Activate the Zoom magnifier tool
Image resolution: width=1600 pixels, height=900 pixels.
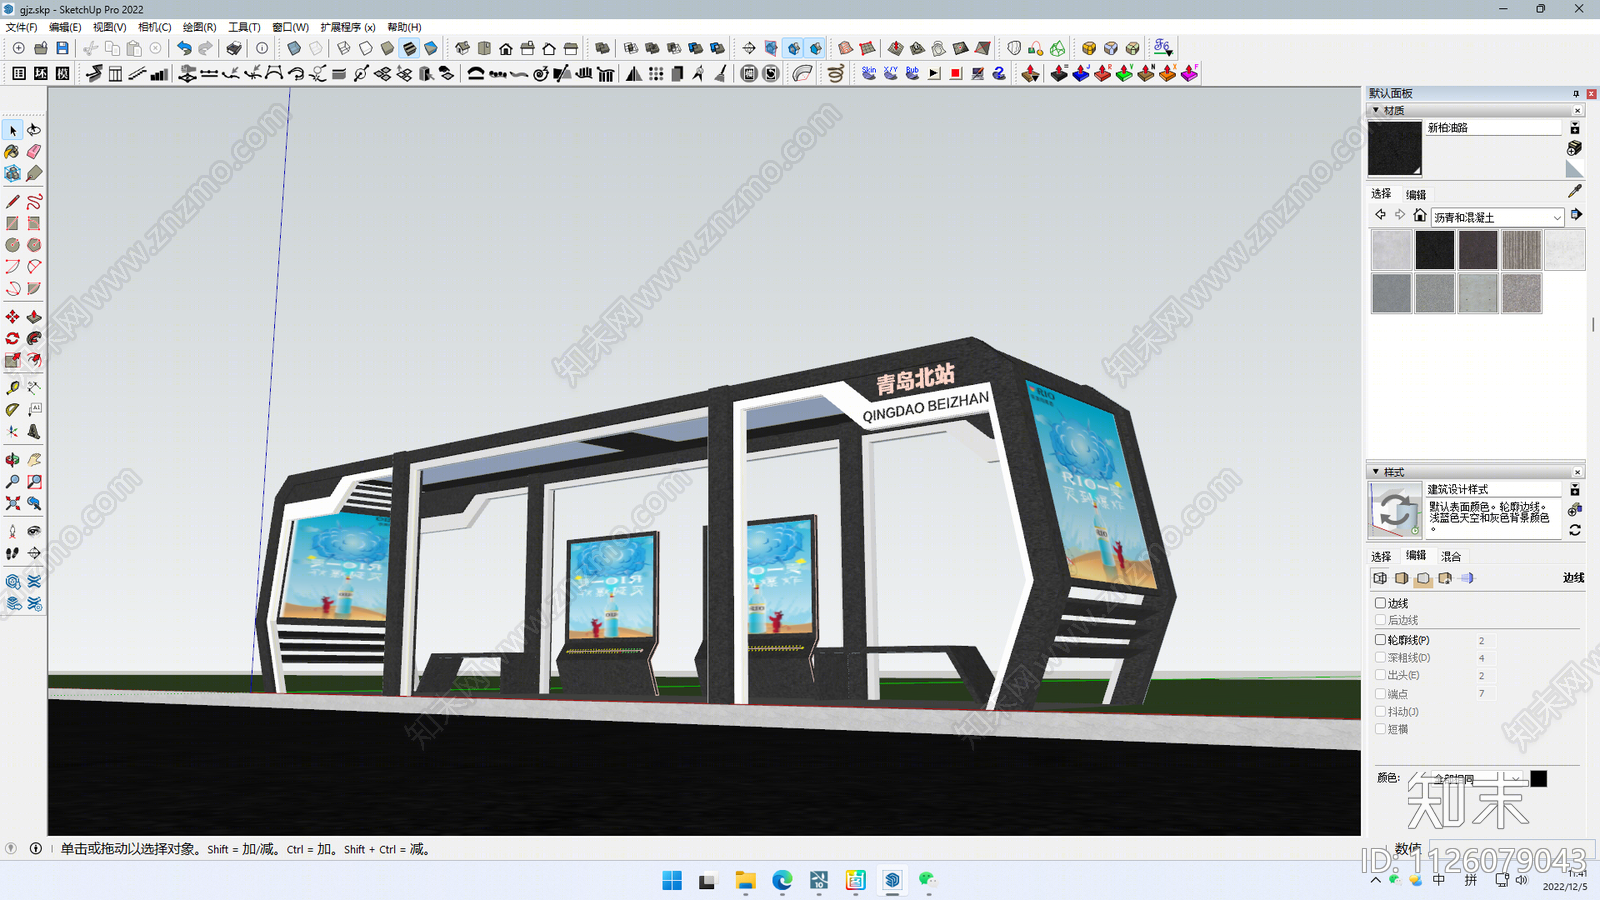pyautogui.click(x=13, y=482)
